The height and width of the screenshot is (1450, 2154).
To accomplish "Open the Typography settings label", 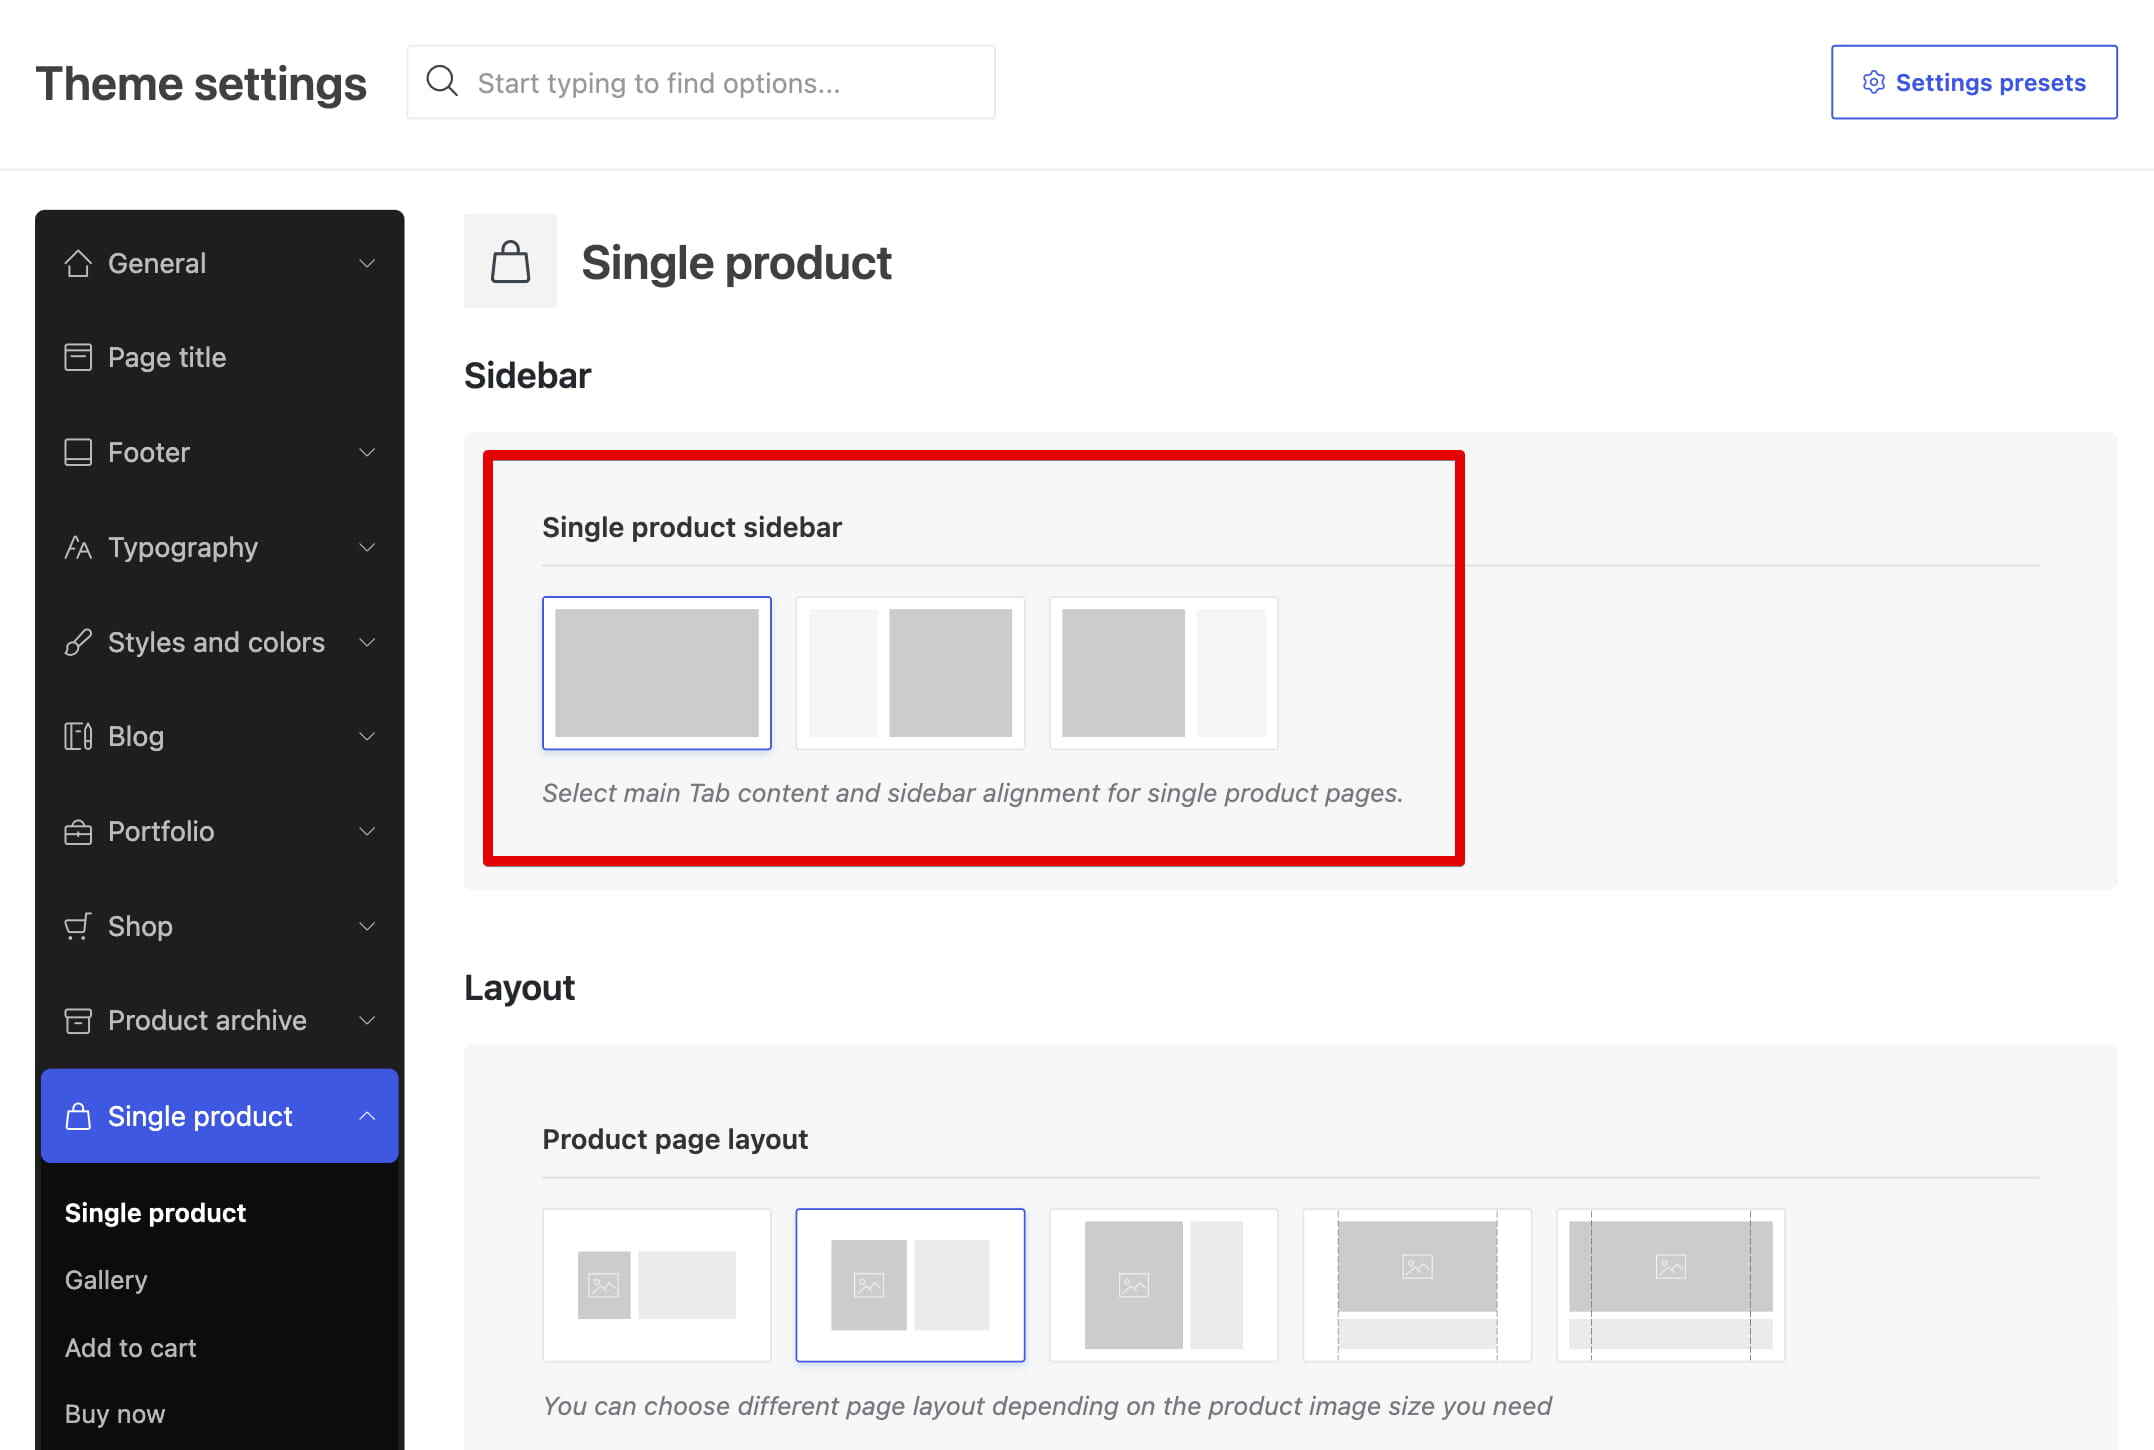I will [x=183, y=547].
